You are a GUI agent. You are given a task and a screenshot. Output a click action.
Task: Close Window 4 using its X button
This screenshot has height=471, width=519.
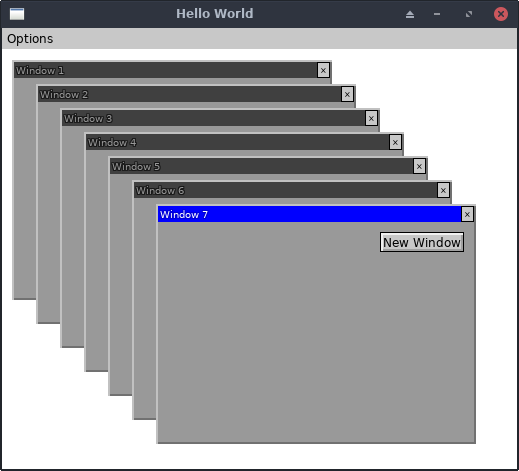click(395, 142)
